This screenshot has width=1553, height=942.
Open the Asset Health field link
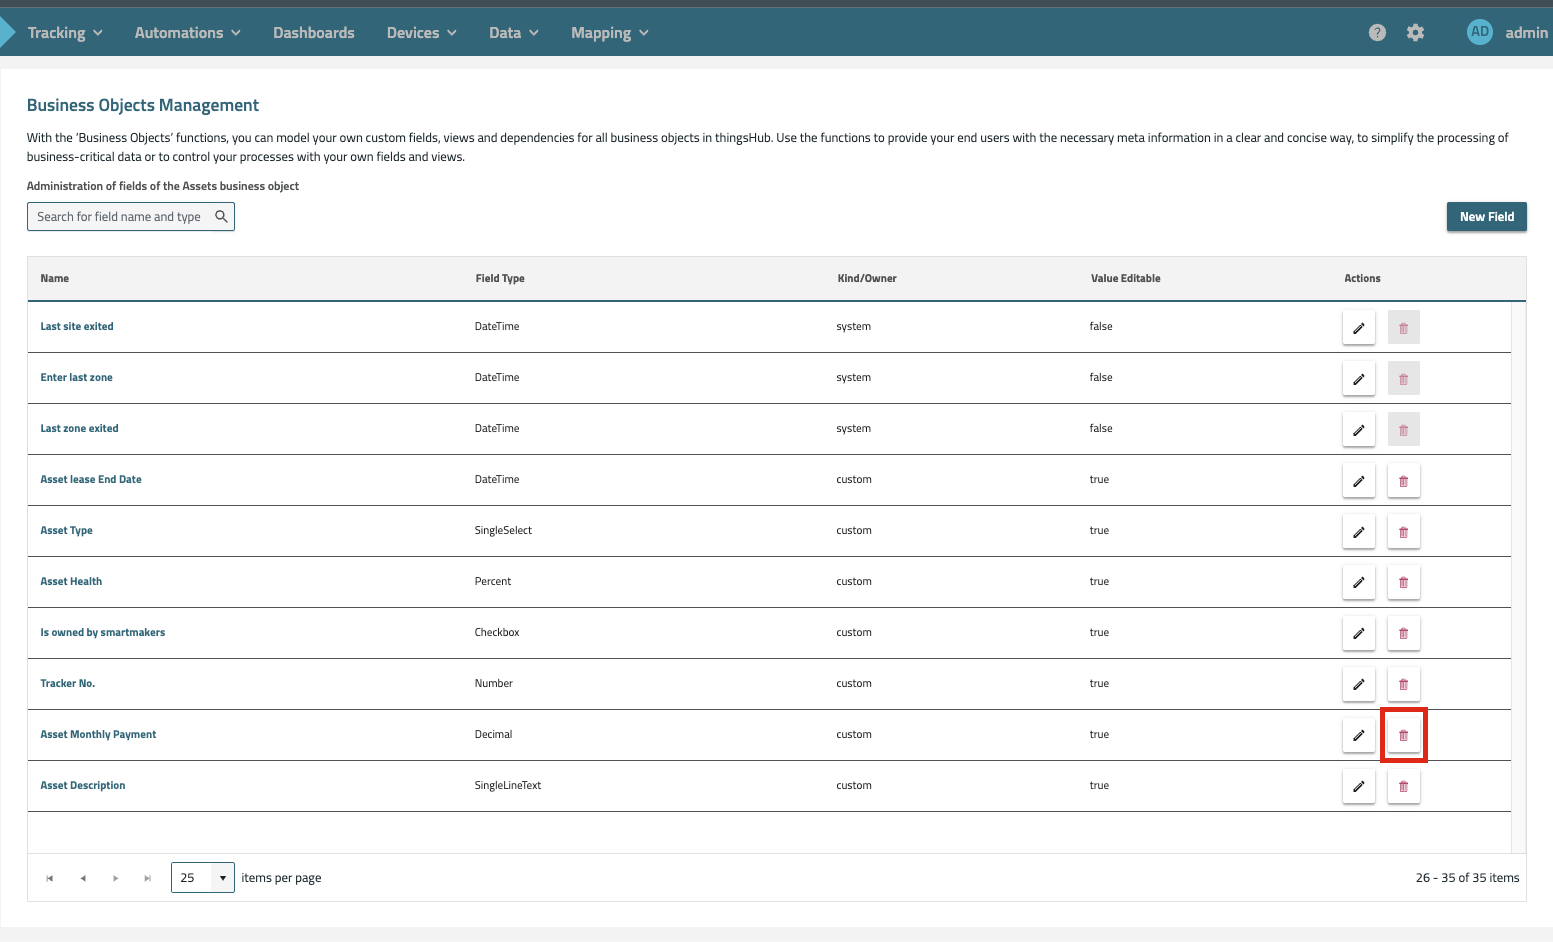(x=71, y=581)
